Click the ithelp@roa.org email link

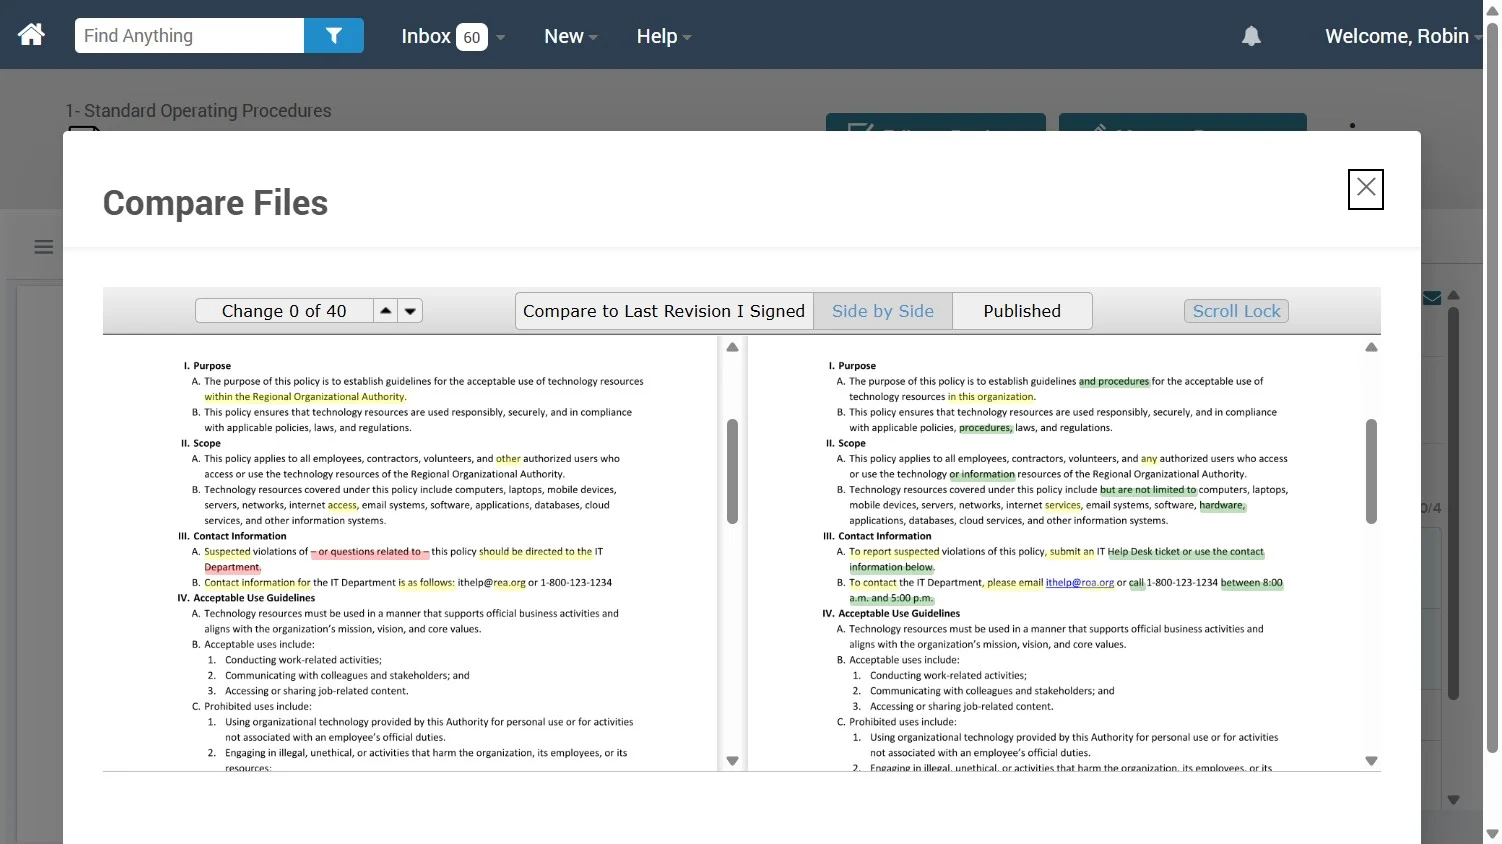tap(1079, 582)
